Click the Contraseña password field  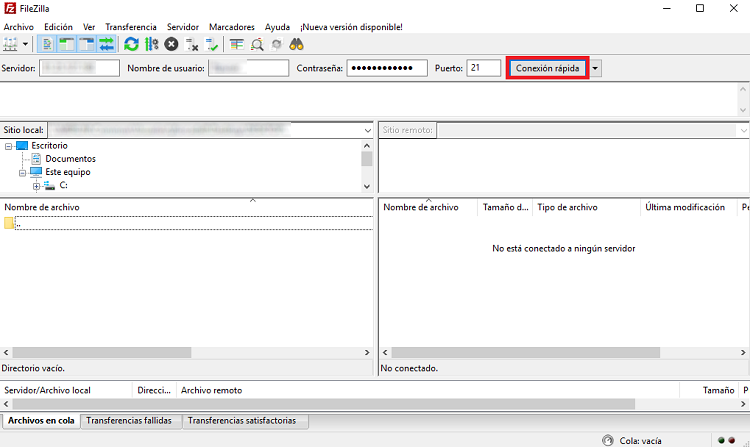point(387,68)
